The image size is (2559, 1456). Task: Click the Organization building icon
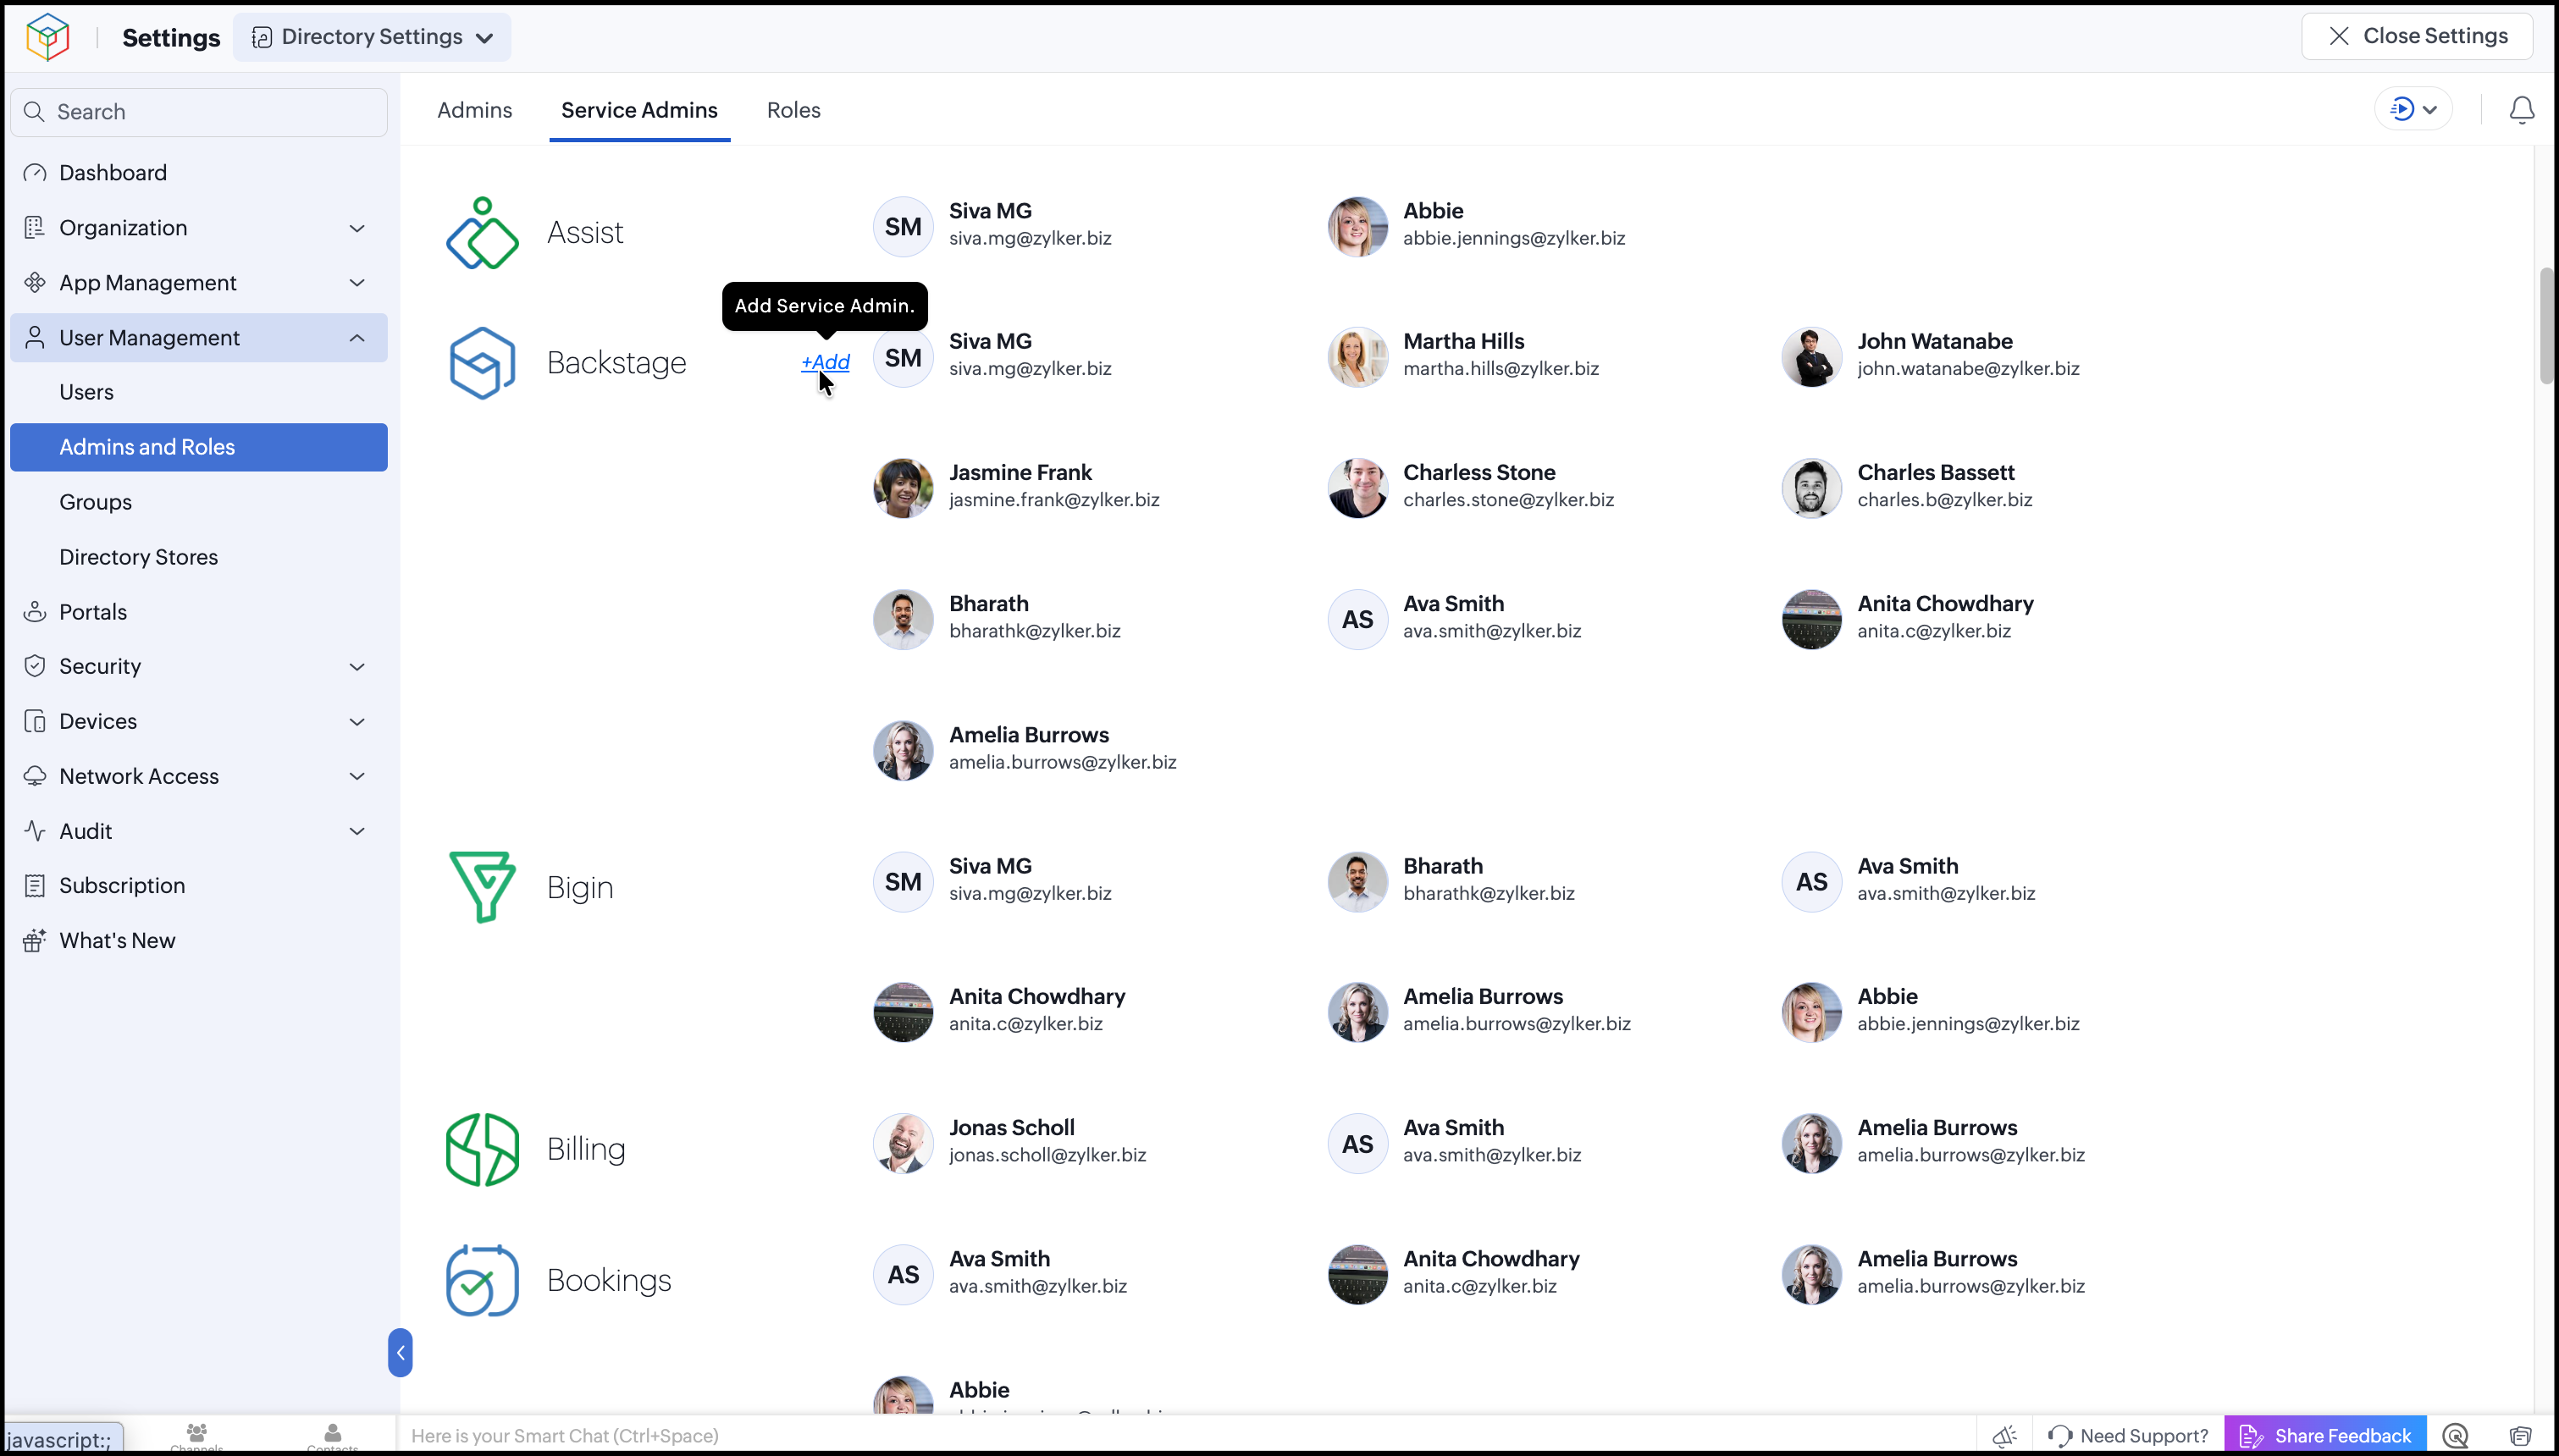click(35, 228)
